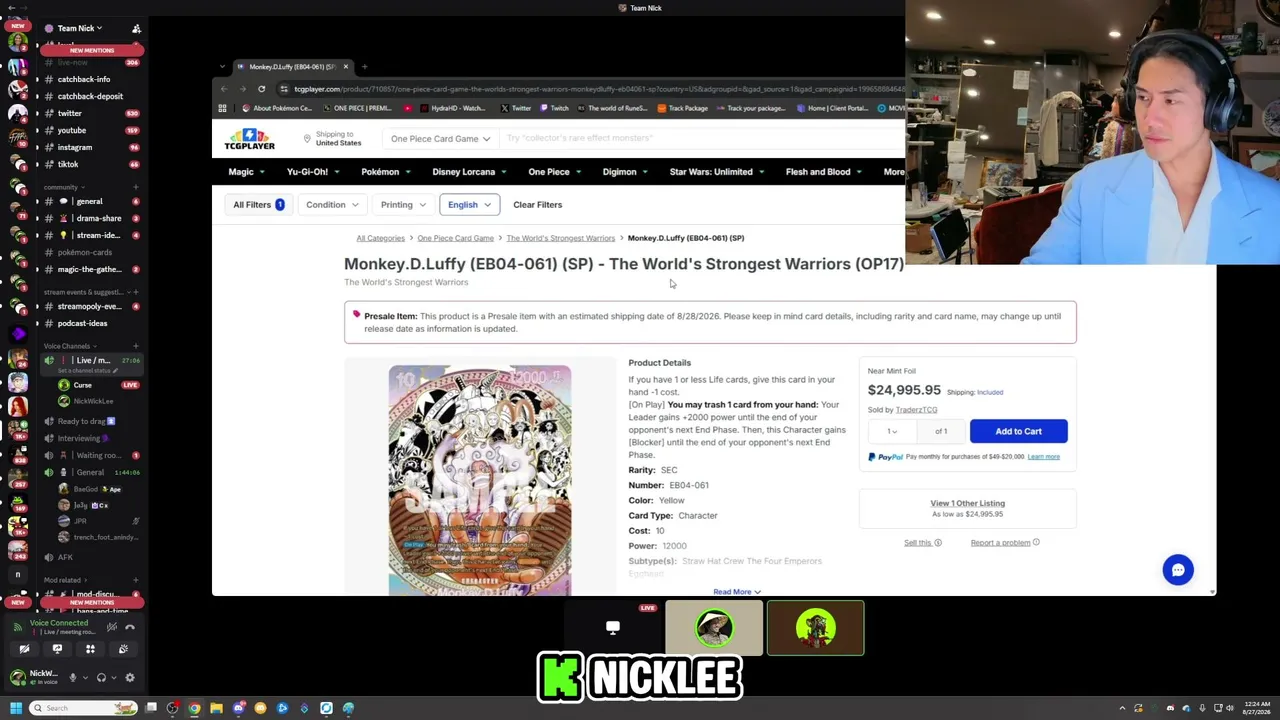Click the Monkey.D.Luffy card image

(480, 480)
